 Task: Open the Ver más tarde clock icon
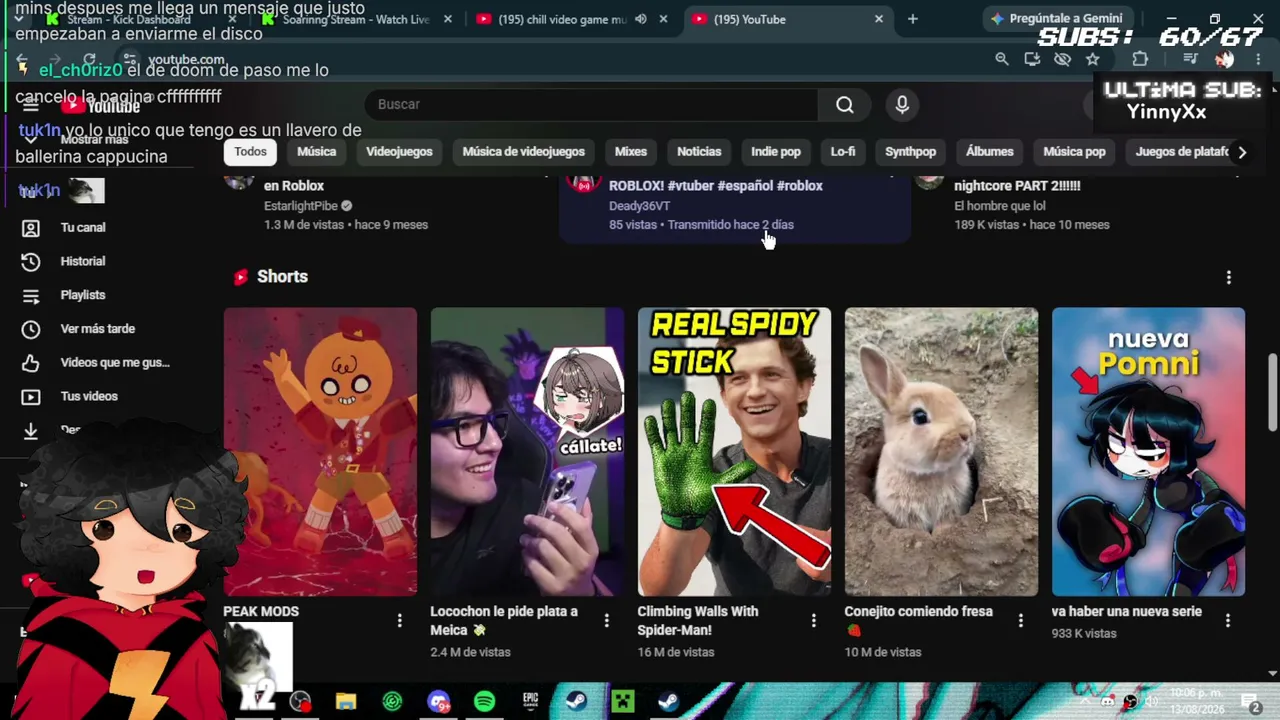[31, 329]
